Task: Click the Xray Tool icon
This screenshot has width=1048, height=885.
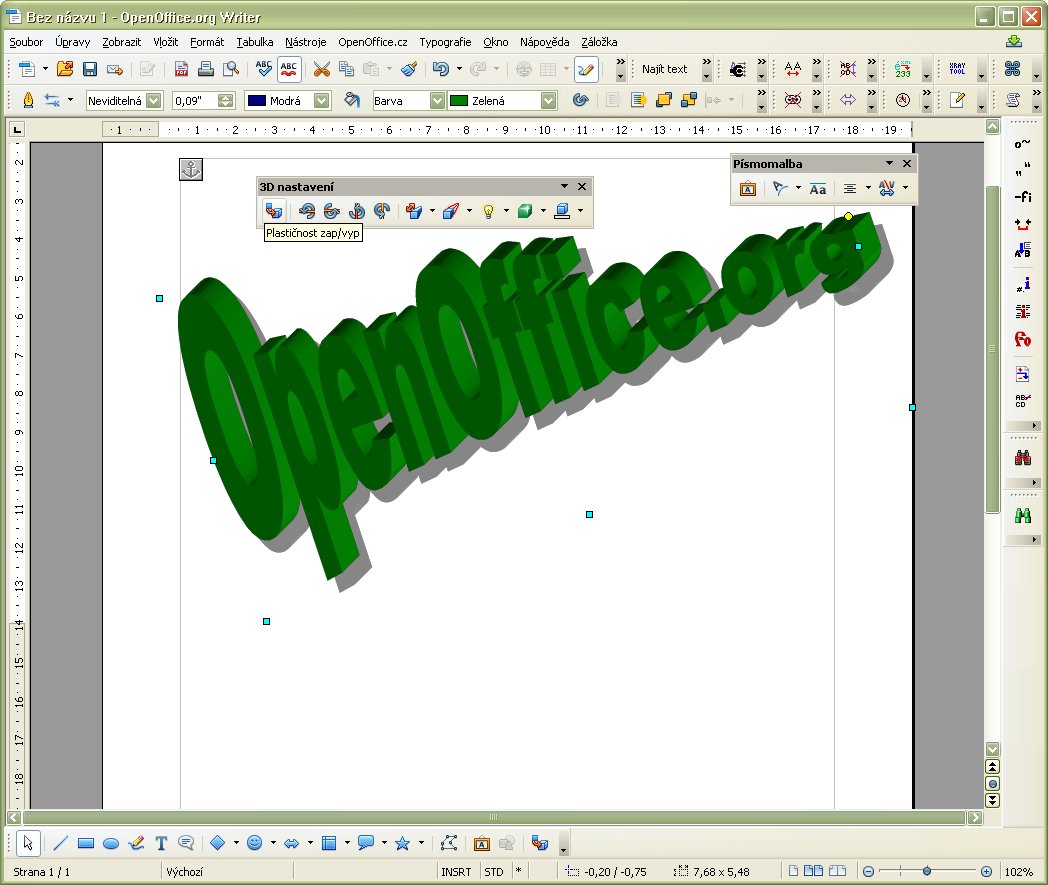Action: point(957,68)
